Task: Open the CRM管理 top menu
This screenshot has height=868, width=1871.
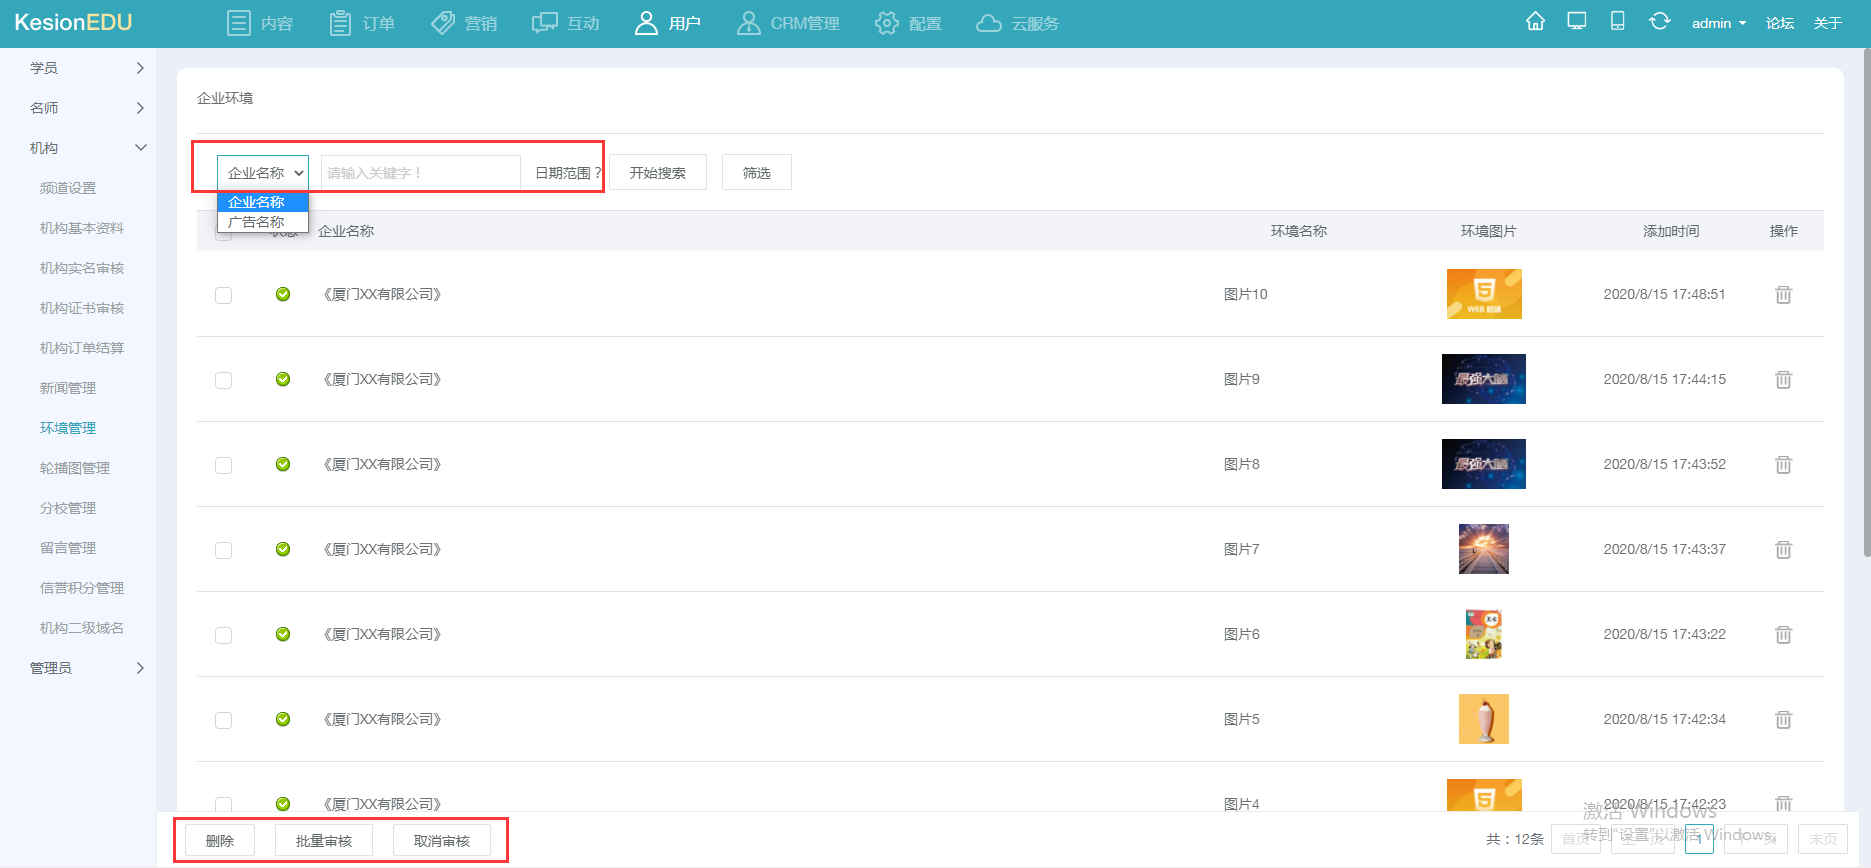Action: [788, 23]
